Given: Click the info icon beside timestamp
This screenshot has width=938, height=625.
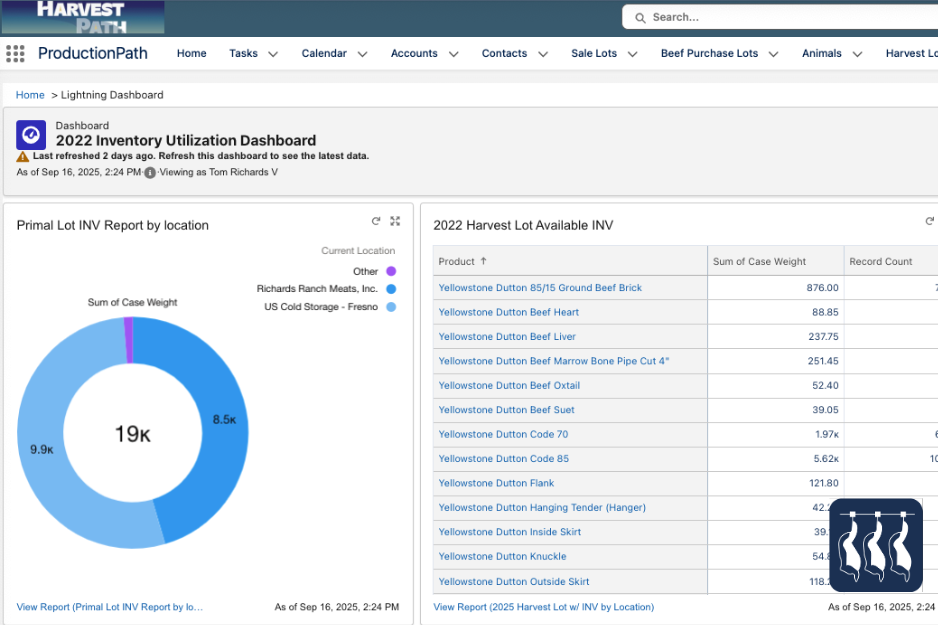Looking at the screenshot, I should coord(150,173).
